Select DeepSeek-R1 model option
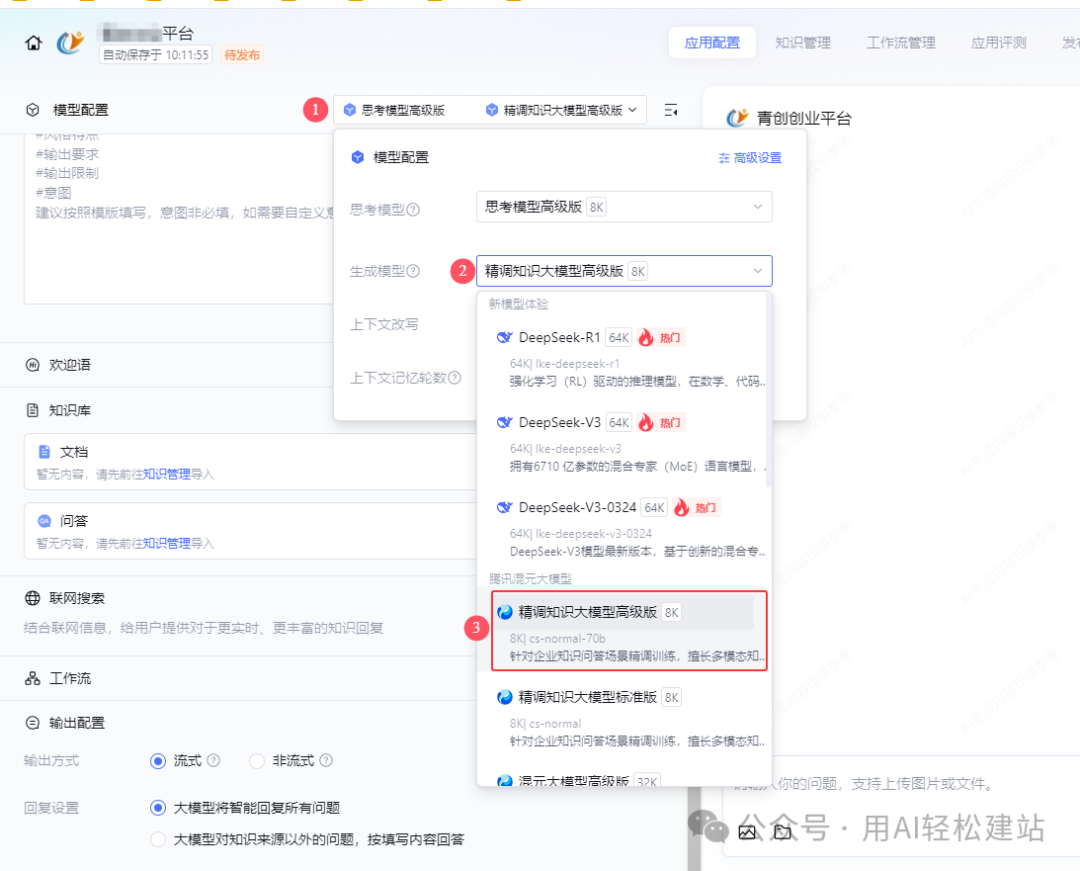Viewport: 1080px width, 871px height. click(x=623, y=359)
